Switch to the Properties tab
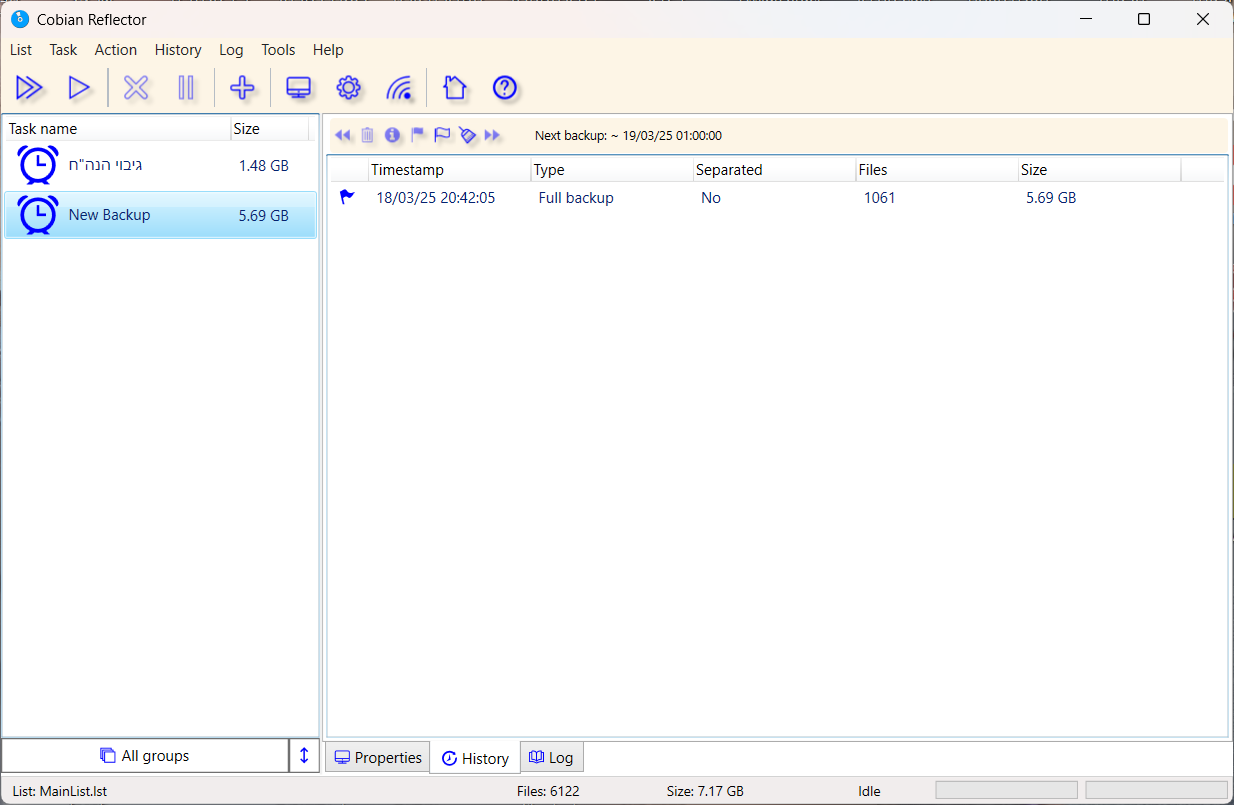The width and height of the screenshot is (1234, 805). [378, 758]
